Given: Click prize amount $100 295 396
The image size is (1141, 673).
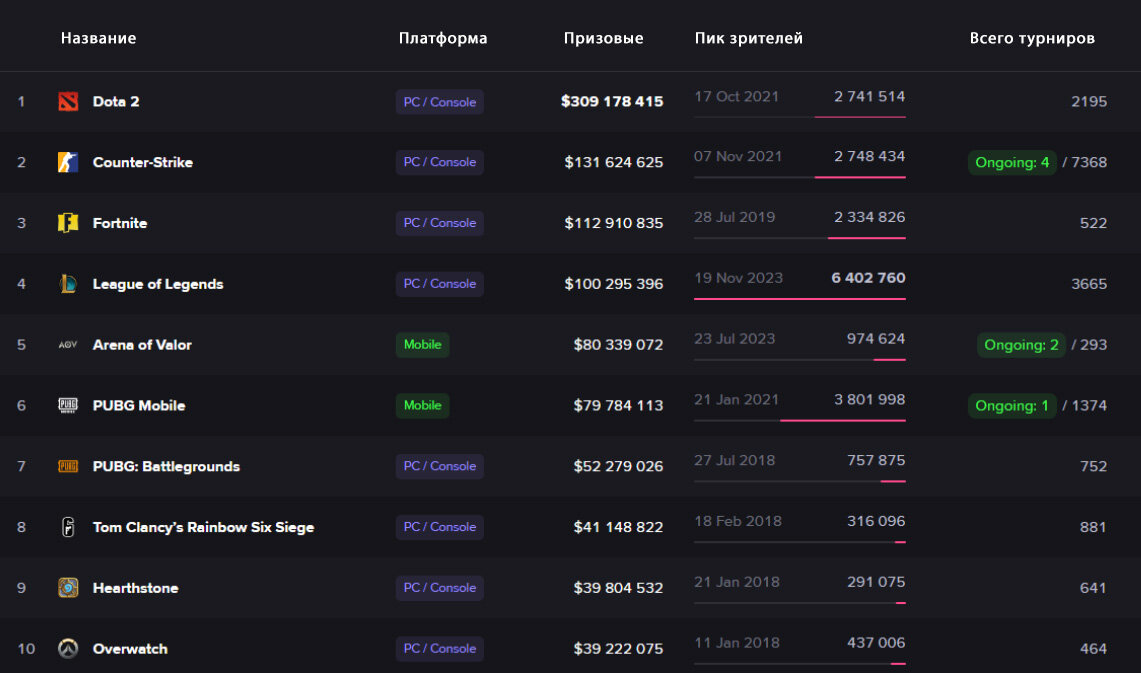Looking at the screenshot, I should pos(613,284).
